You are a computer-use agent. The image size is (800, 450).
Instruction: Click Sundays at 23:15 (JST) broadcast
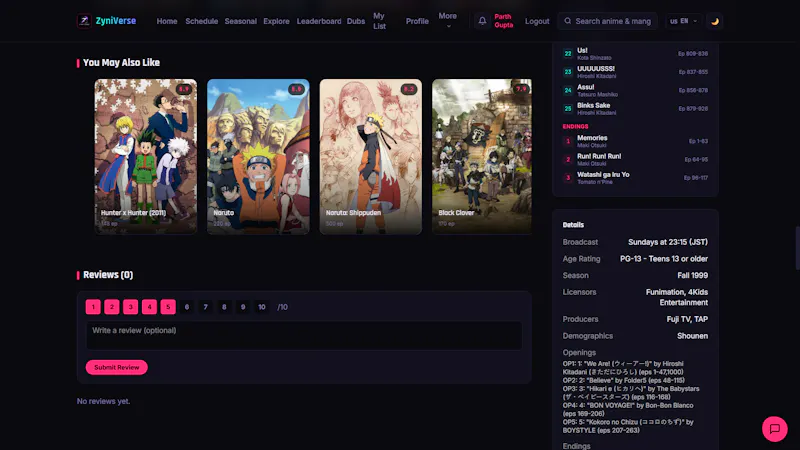pos(668,242)
